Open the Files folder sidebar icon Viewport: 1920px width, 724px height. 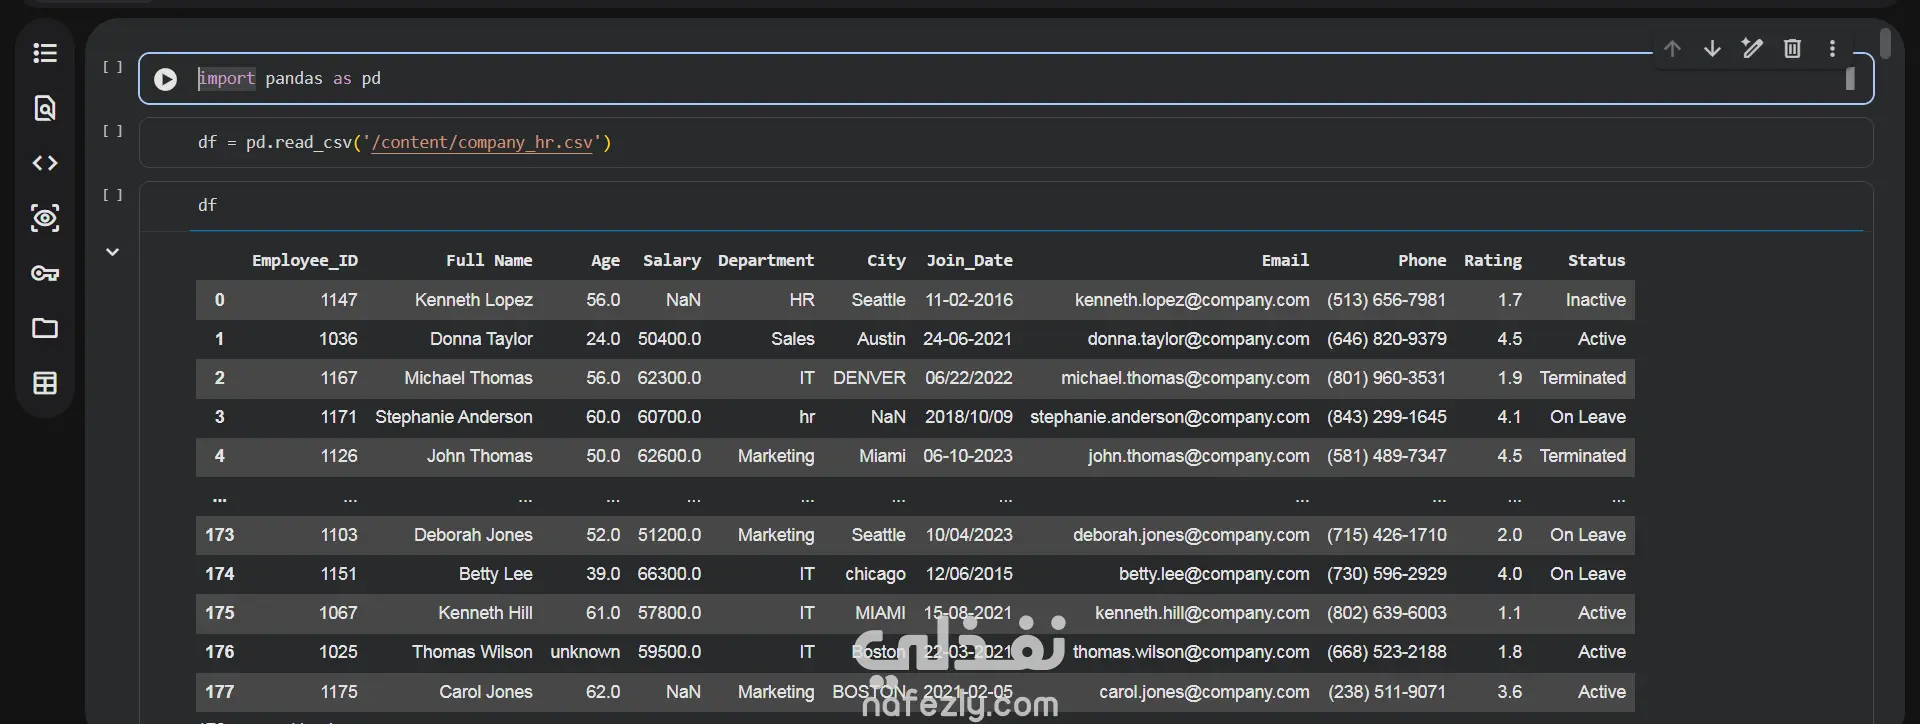[x=45, y=328]
